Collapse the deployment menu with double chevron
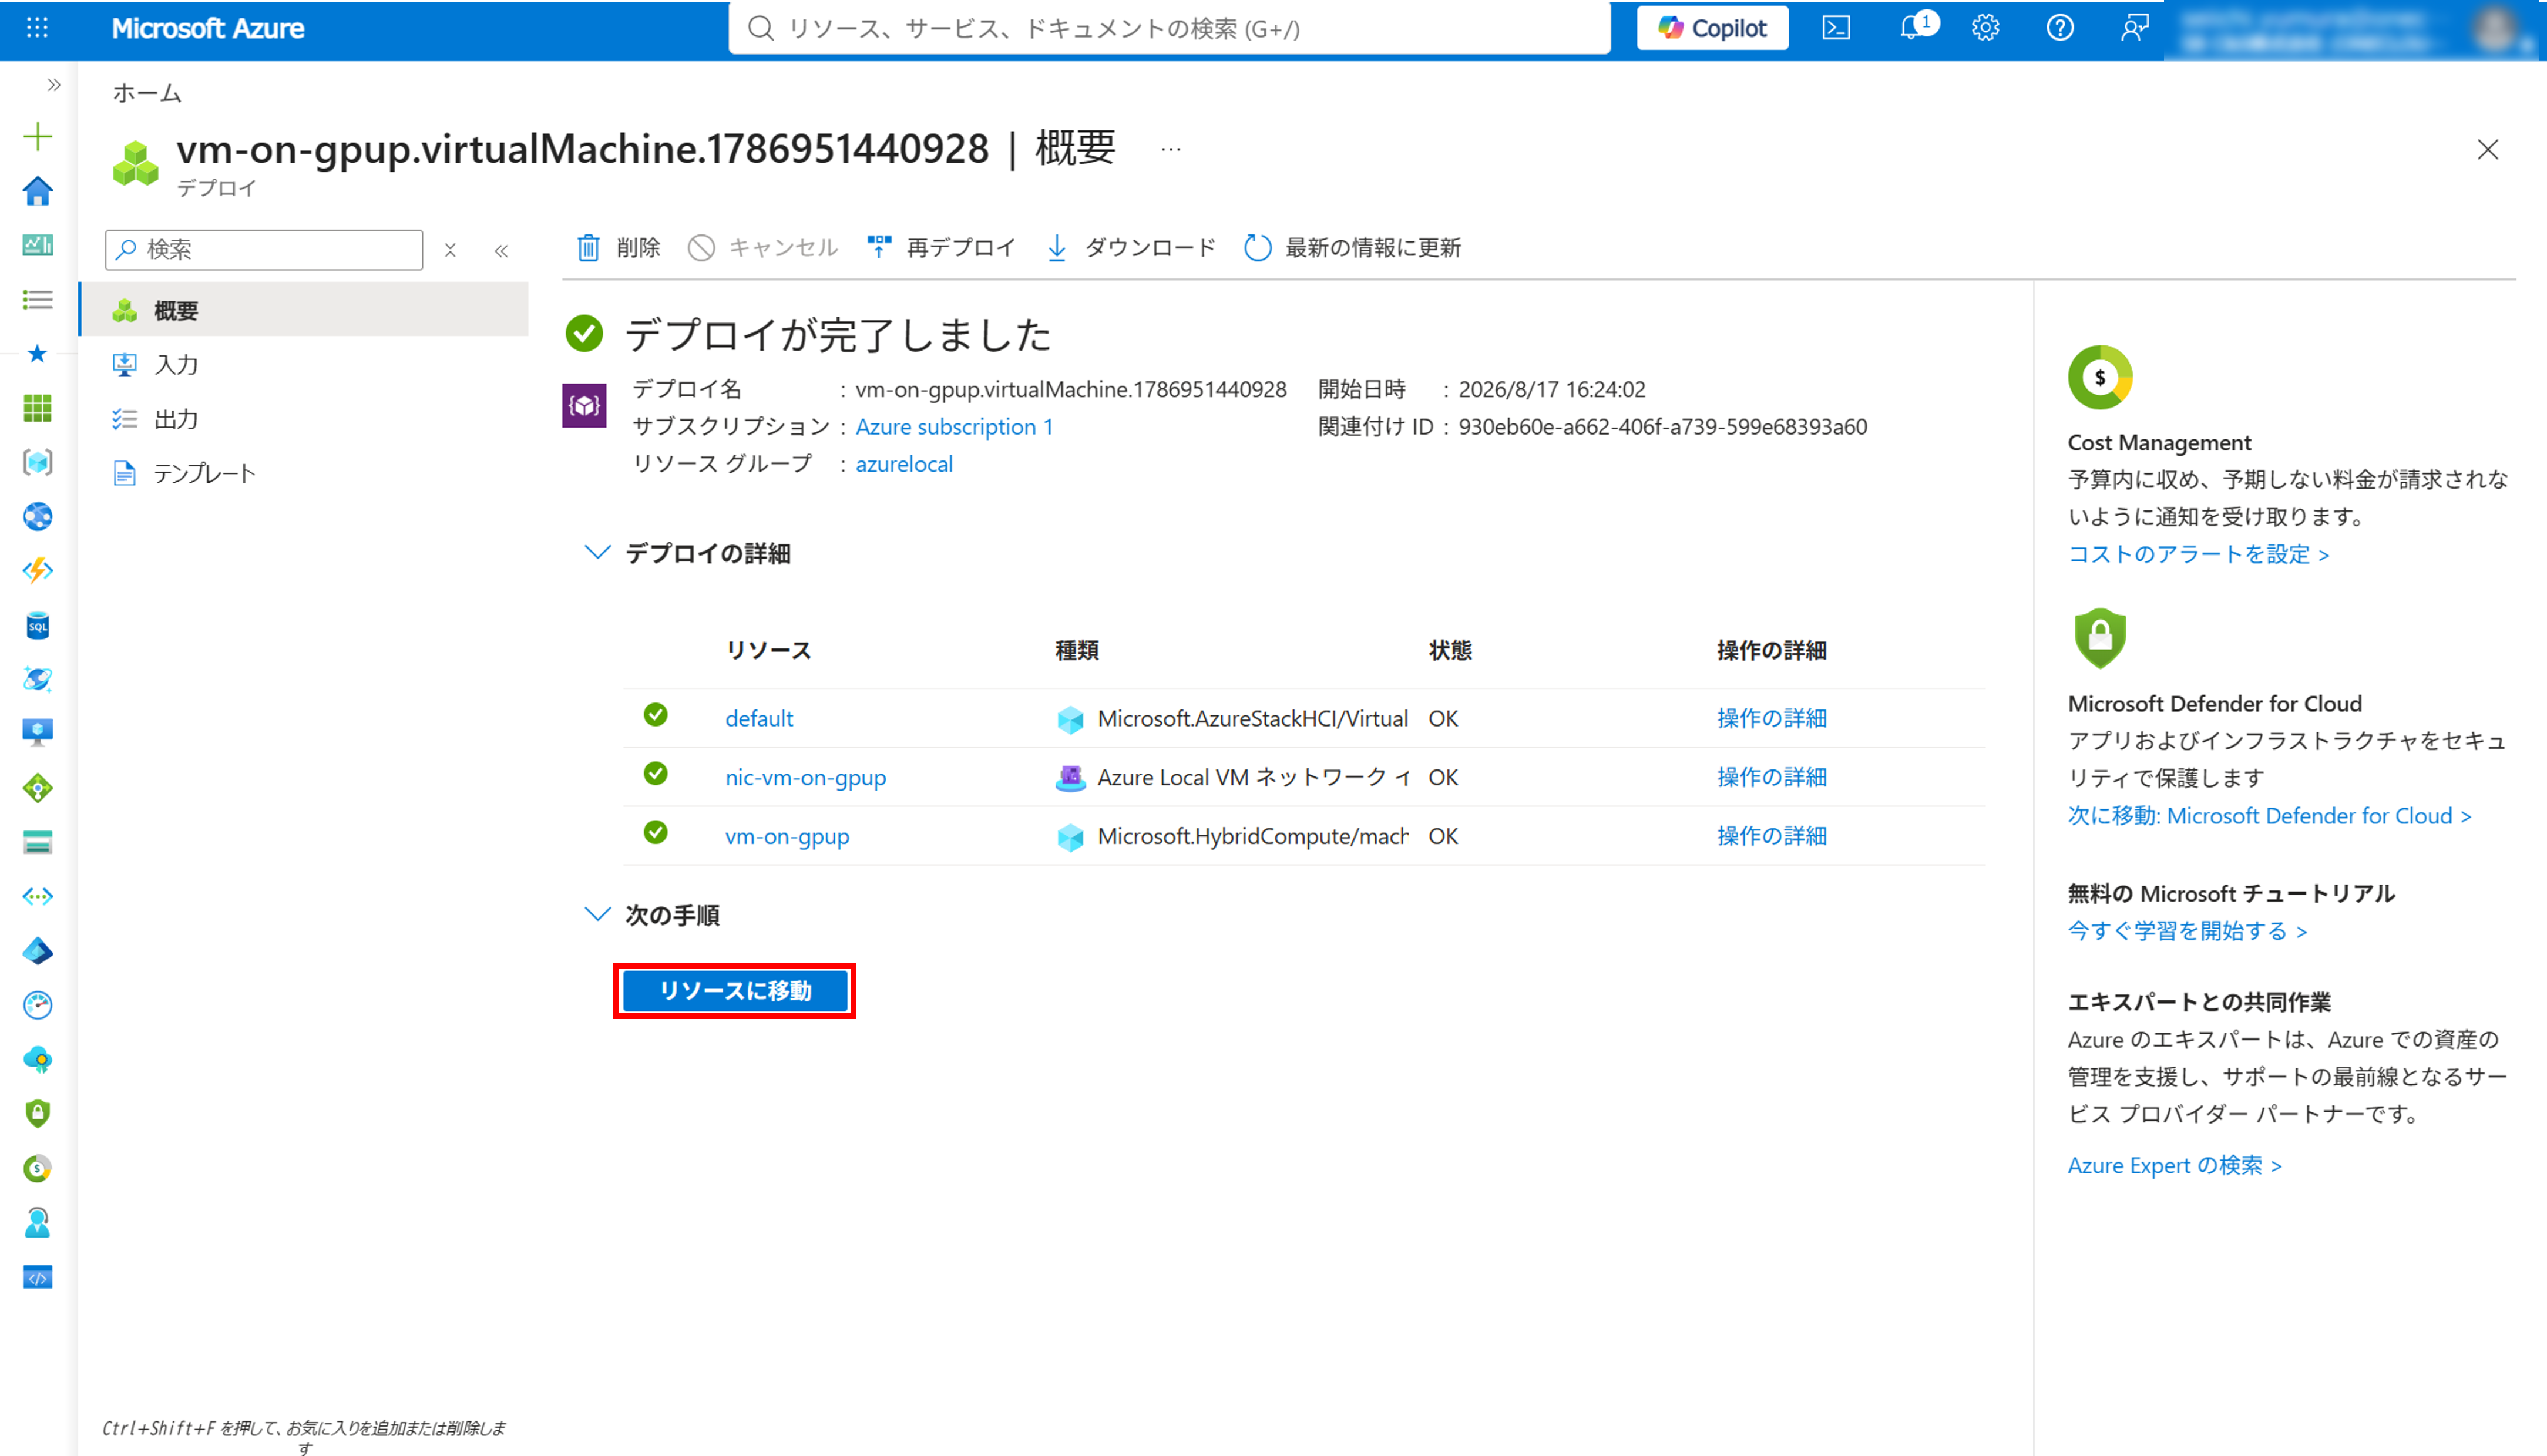Screen dimensions: 2547x1456 coord(501,250)
